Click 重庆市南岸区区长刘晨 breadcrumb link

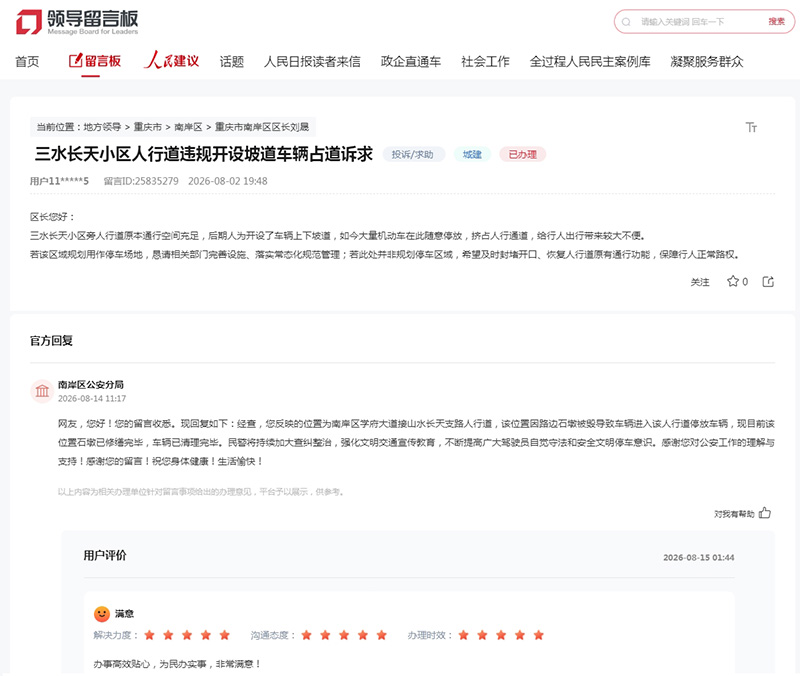click(x=262, y=127)
